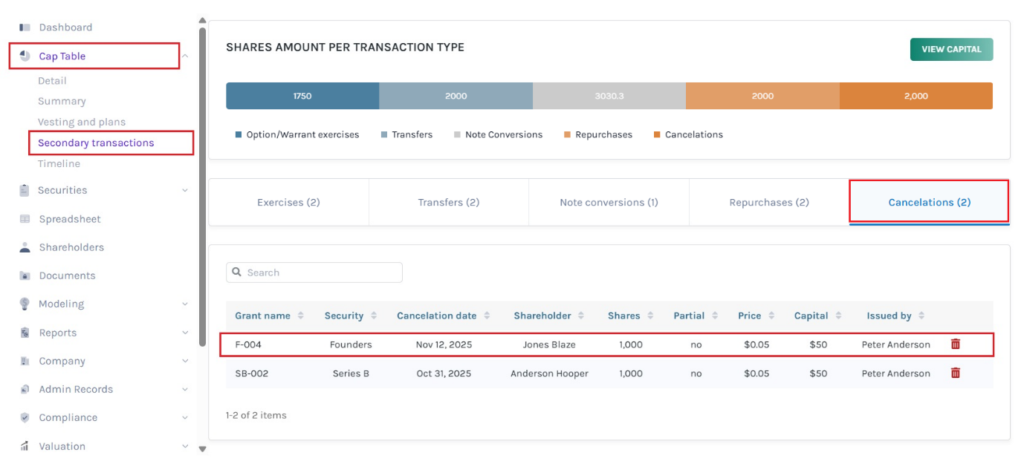Expand the Reports submenu chevron

[185, 333]
